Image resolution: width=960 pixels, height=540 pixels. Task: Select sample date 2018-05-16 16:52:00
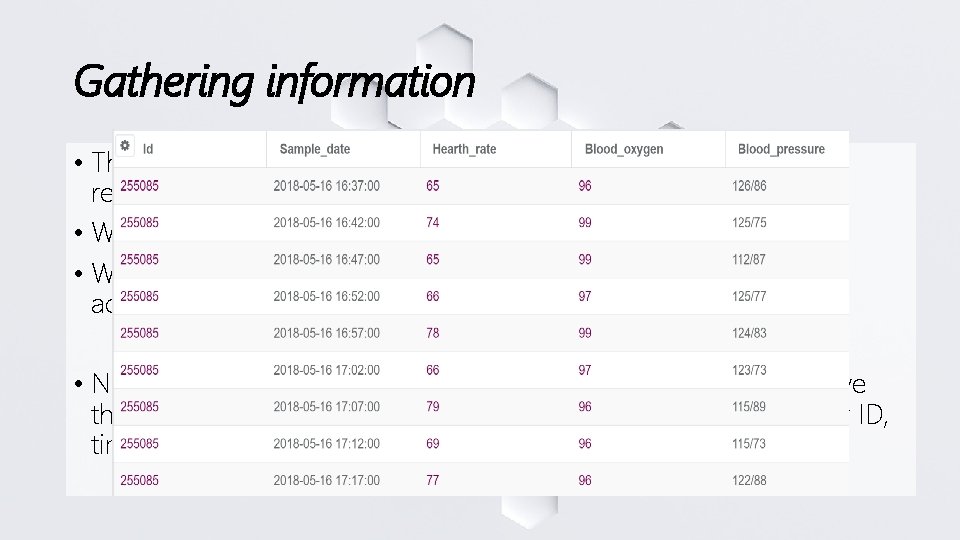[x=326, y=296]
